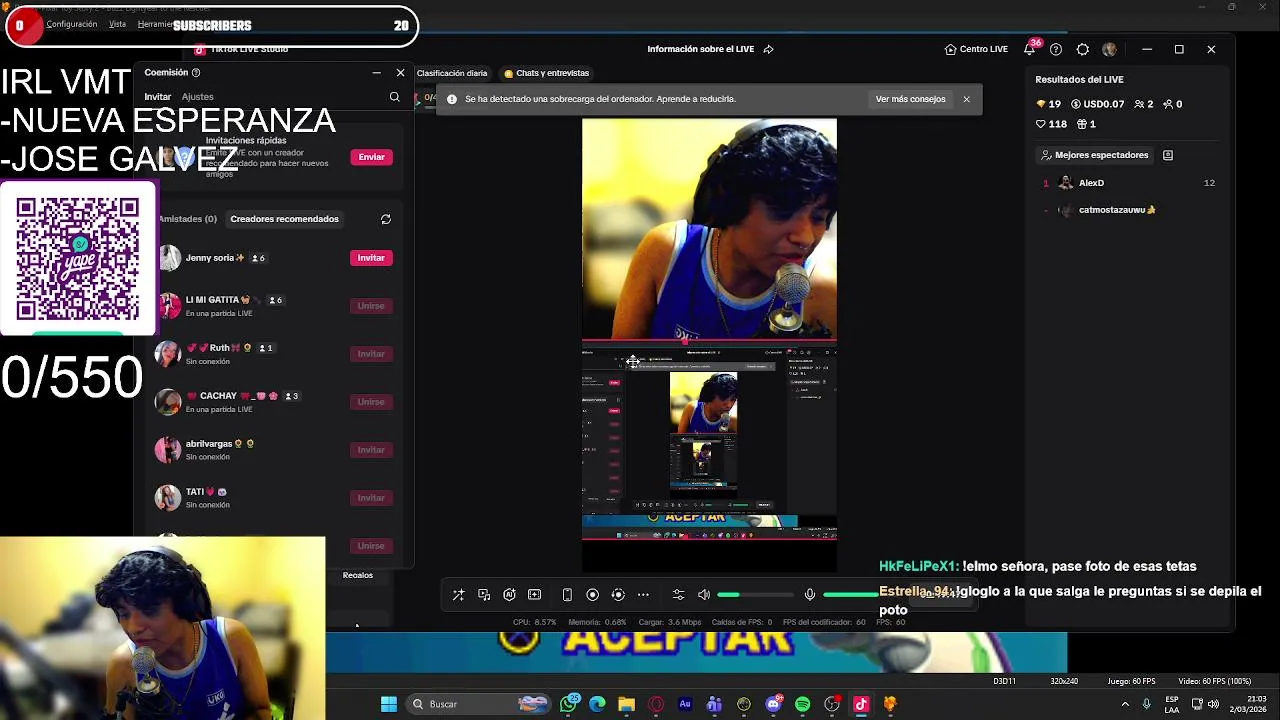
Task: Click Enviar quick invitations button
Action: click(x=371, y=157)
